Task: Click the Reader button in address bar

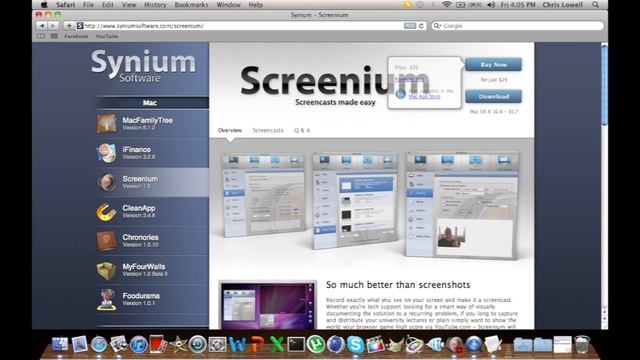Action: (410, 26)
